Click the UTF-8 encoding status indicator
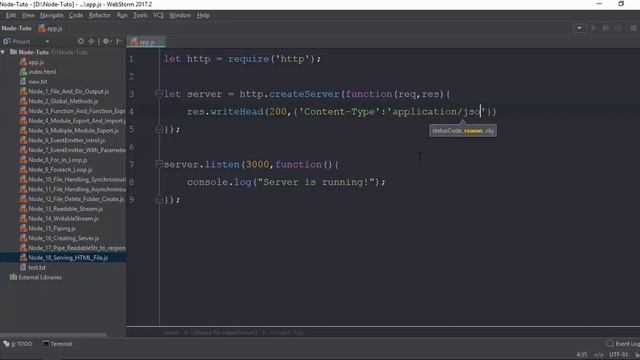The width and height of the screenshot is (640, 360). pos(618,354)
